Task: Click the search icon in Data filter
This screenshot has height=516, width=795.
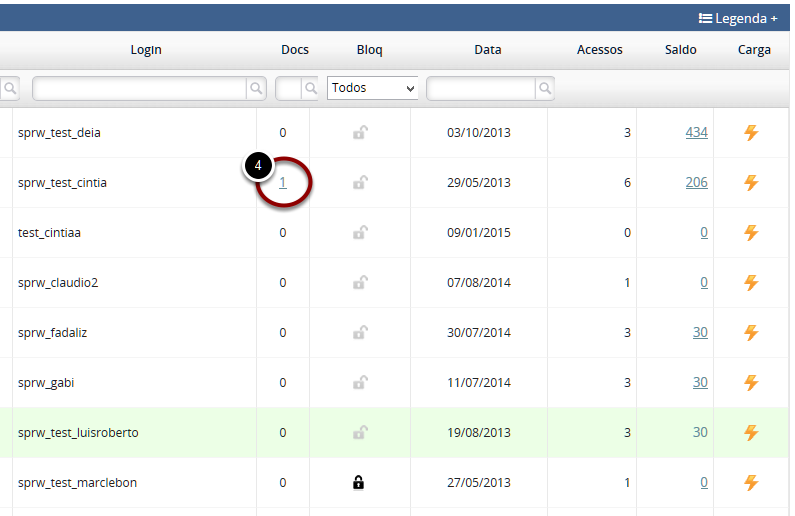Action: pyautogui.click(x=544, y=89)
